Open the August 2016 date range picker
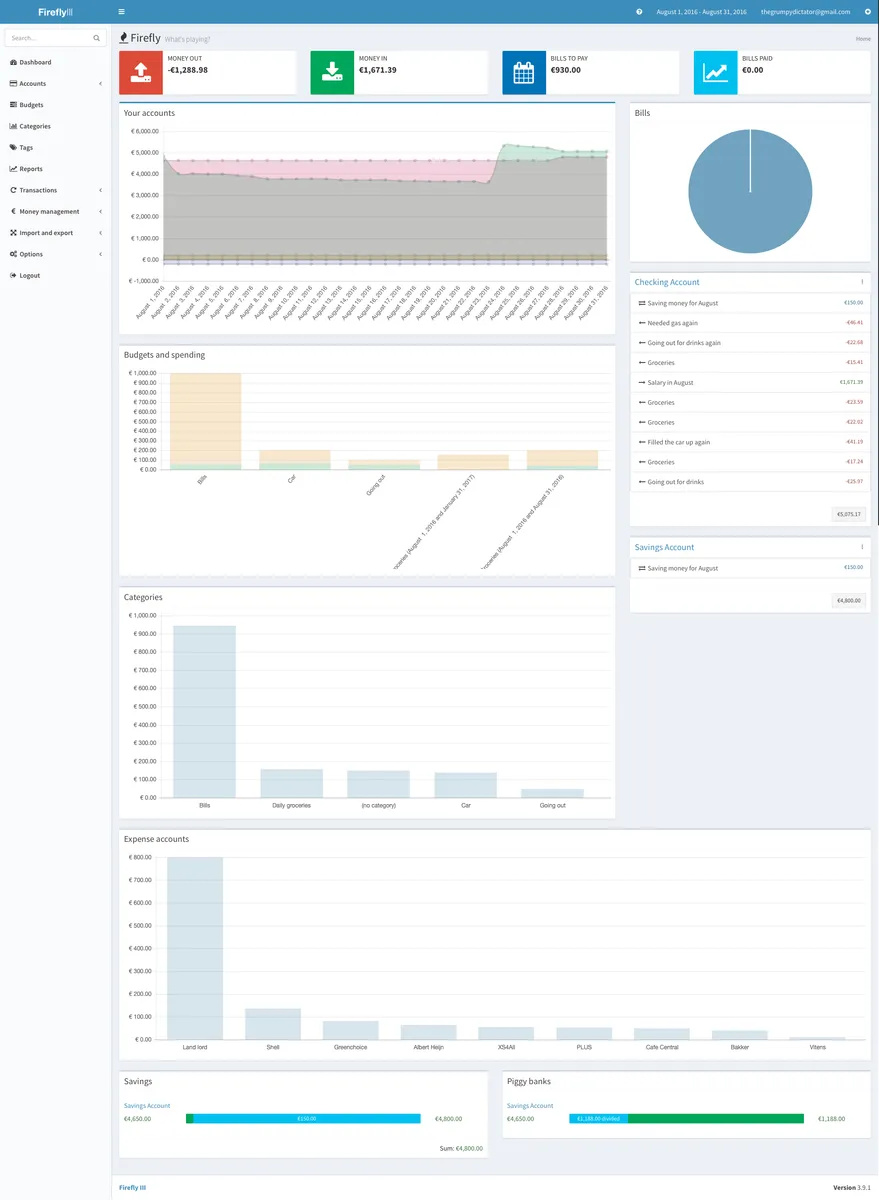Viewport: 879px width, 1200px height. pyautogui.click(x=701, y=12)
